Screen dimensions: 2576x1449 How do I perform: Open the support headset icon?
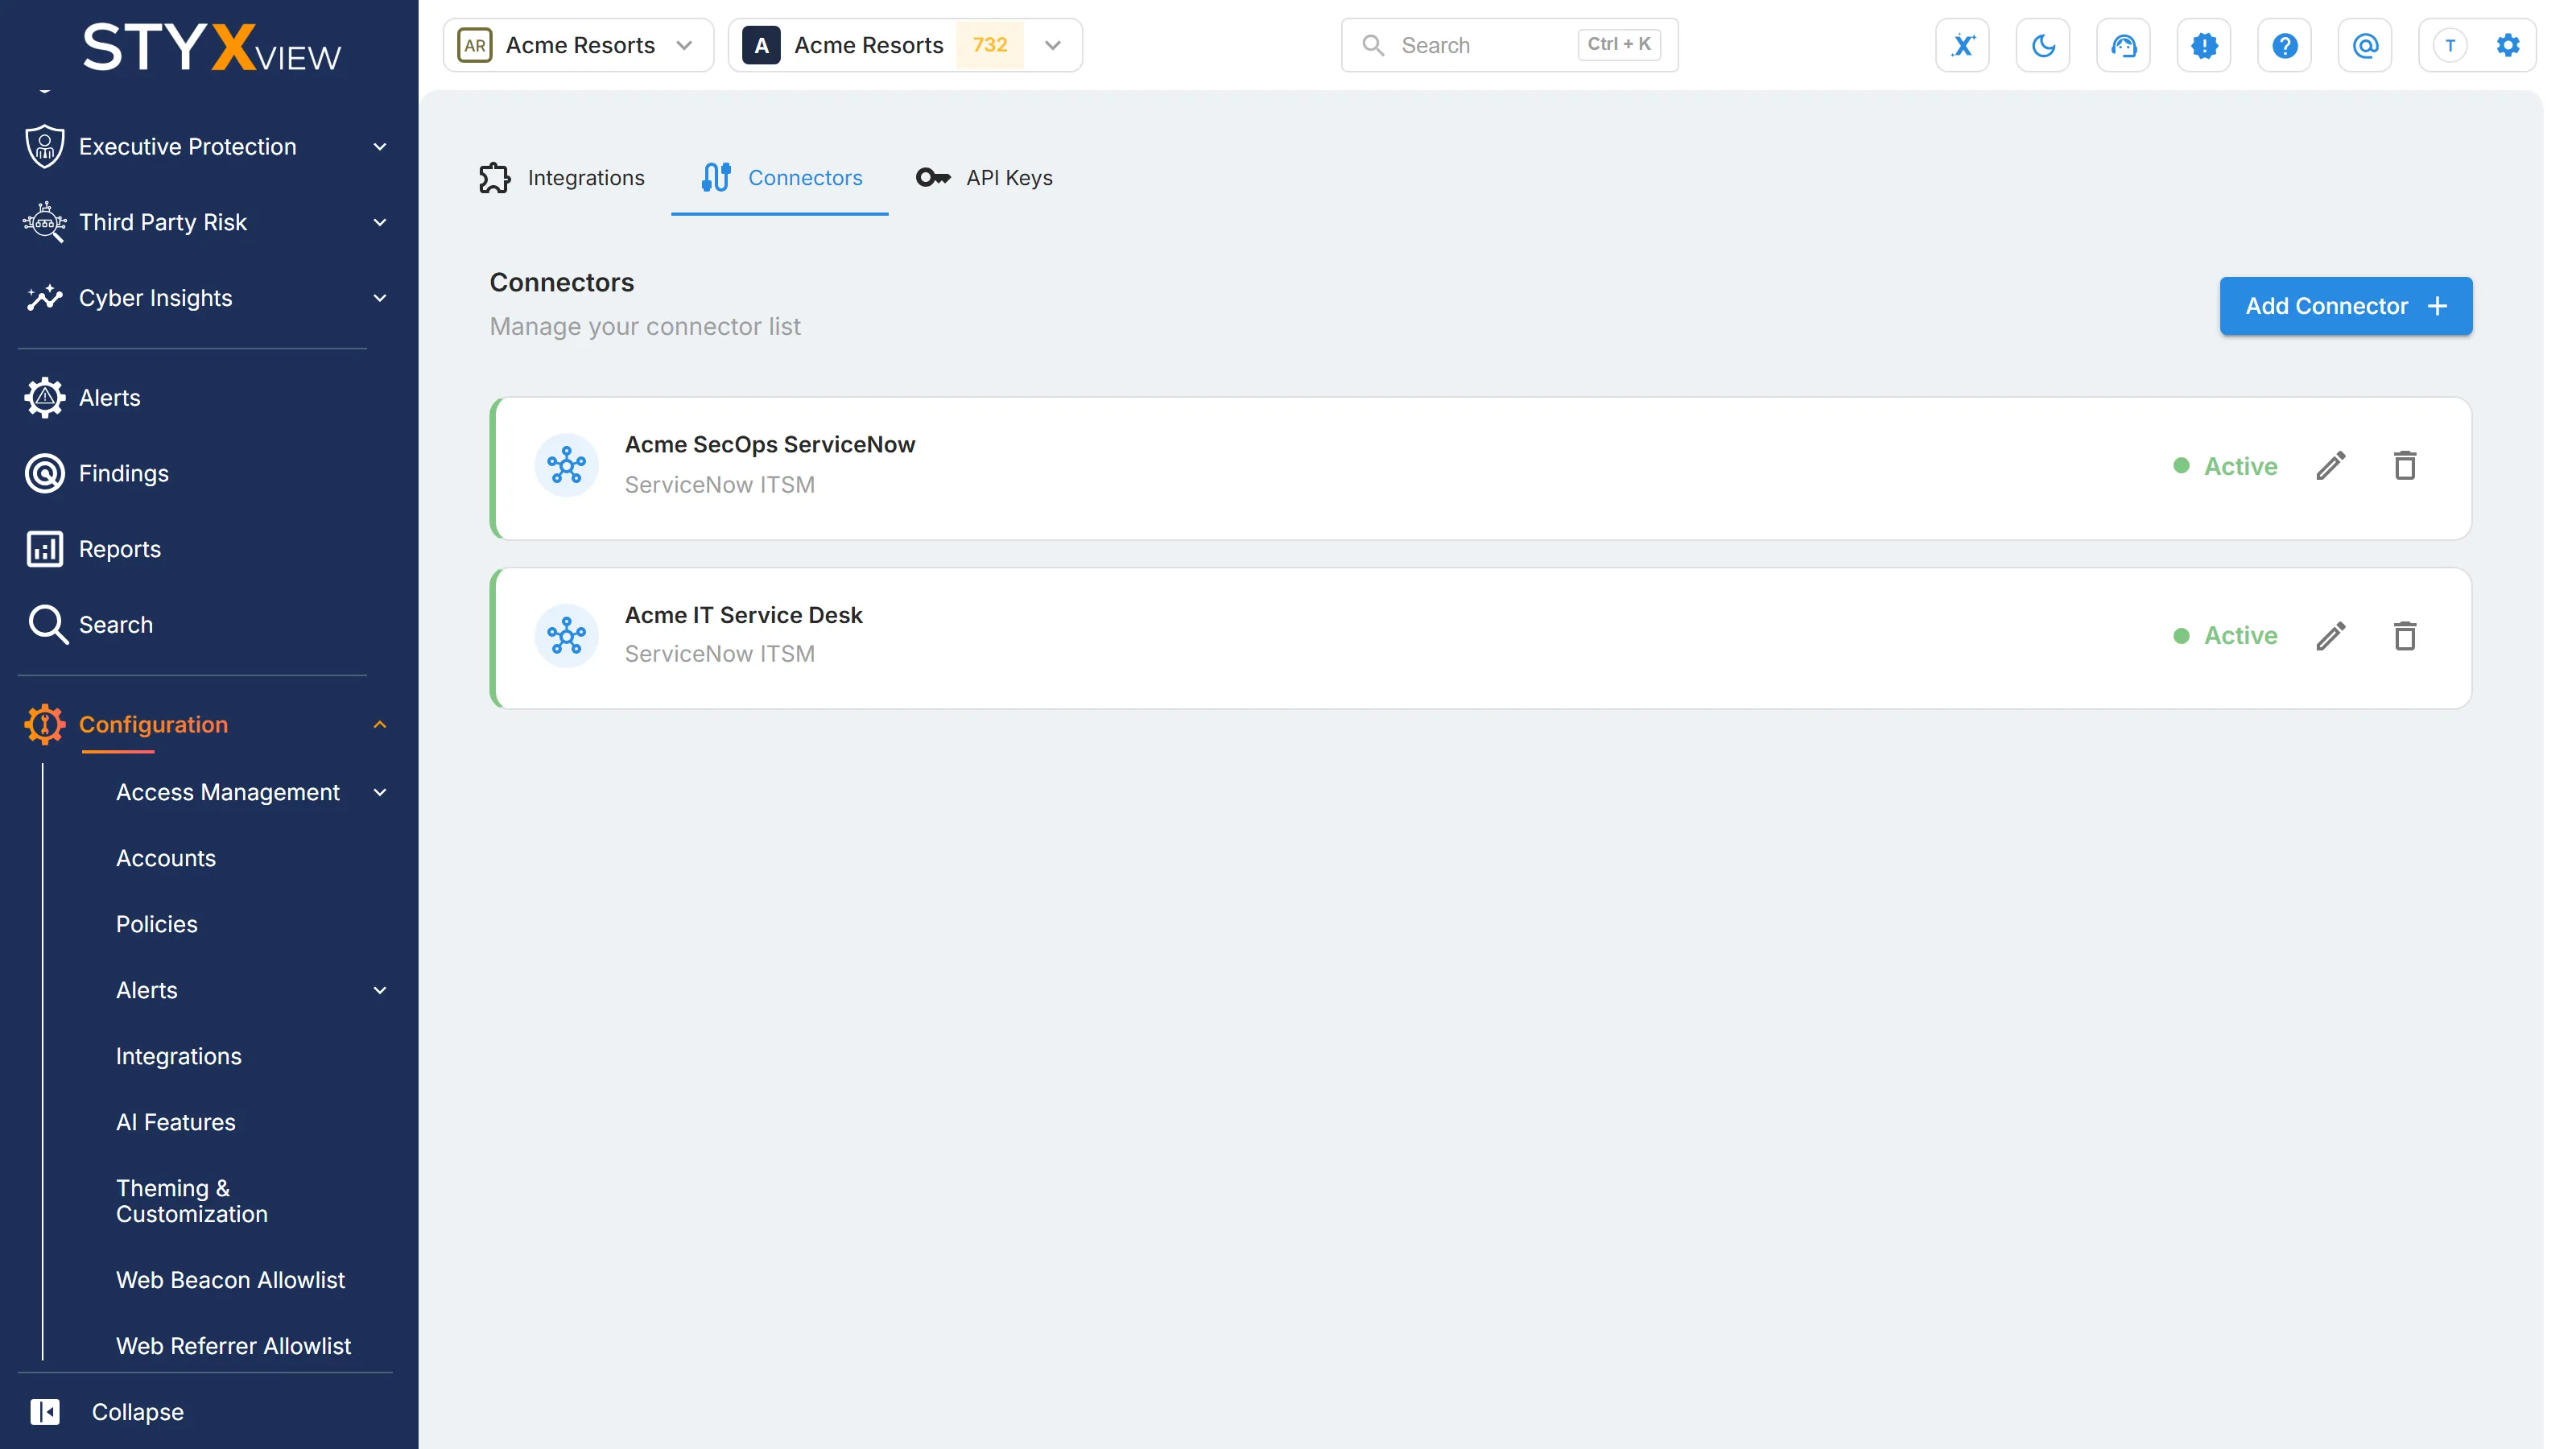point(2123,45)
